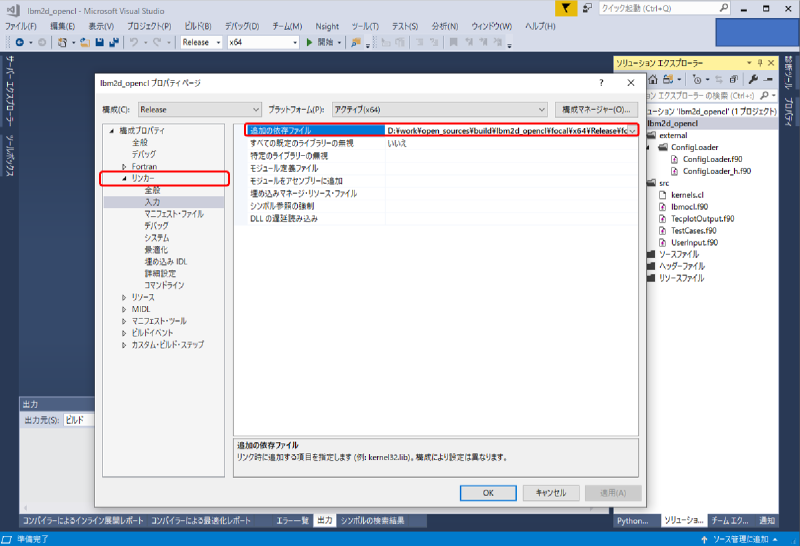This screenshot has width=800, height=546.
Task: Click the notification flag icon in title bar
Action: [566, 8]
